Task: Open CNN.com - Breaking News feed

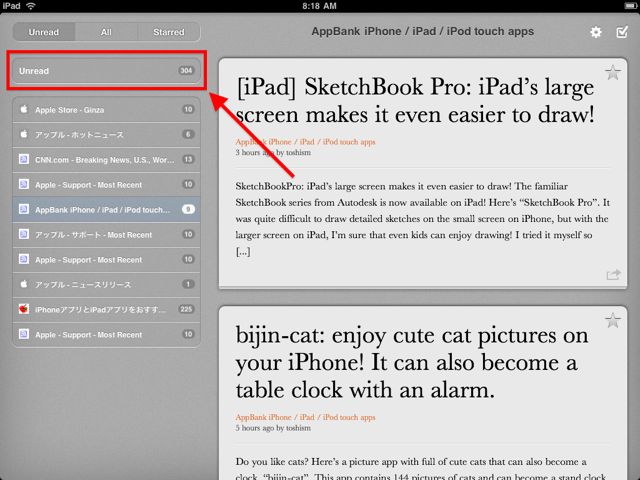Action: tap(107, 159)
